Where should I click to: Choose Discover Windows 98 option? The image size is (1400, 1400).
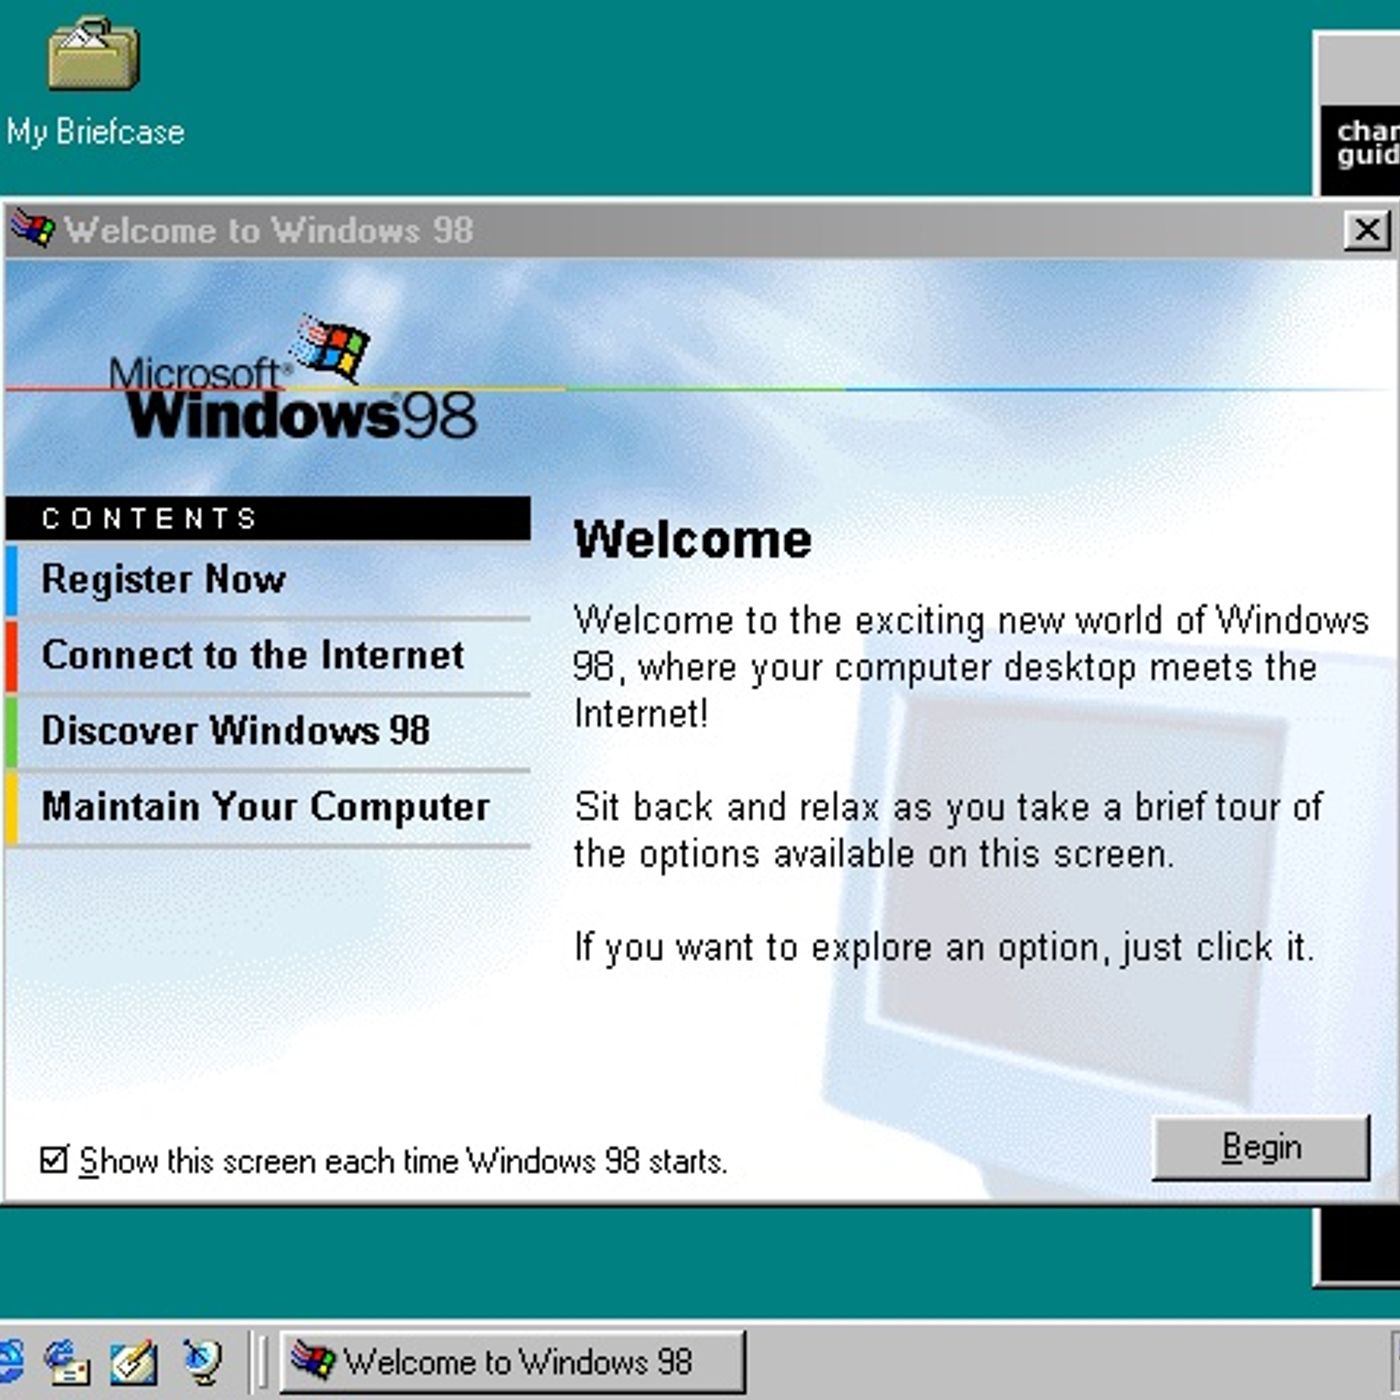268,731
